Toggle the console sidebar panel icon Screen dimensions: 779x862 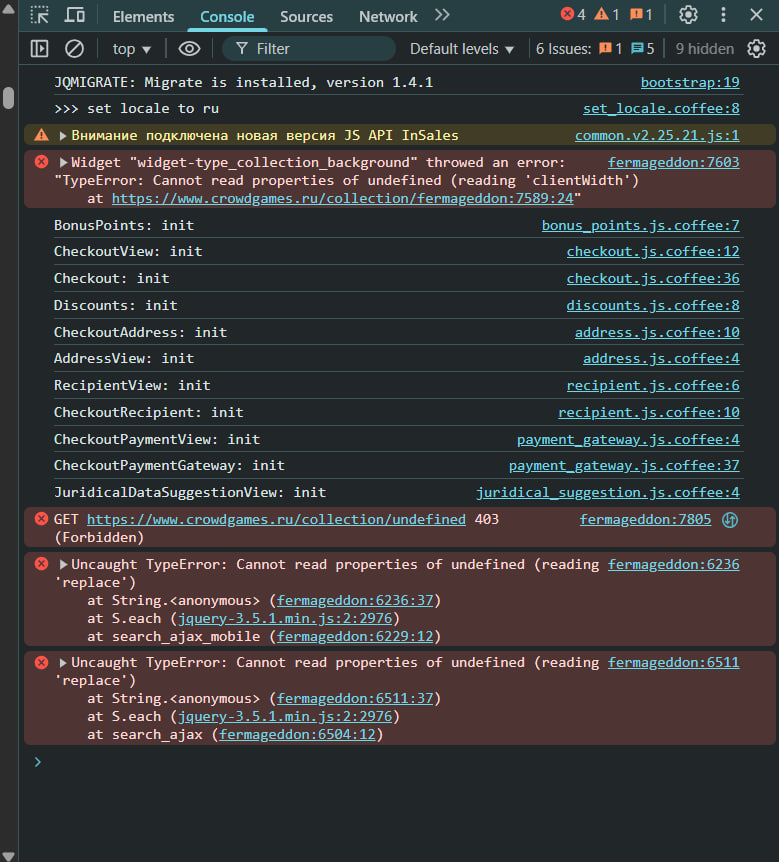[39, 48]
